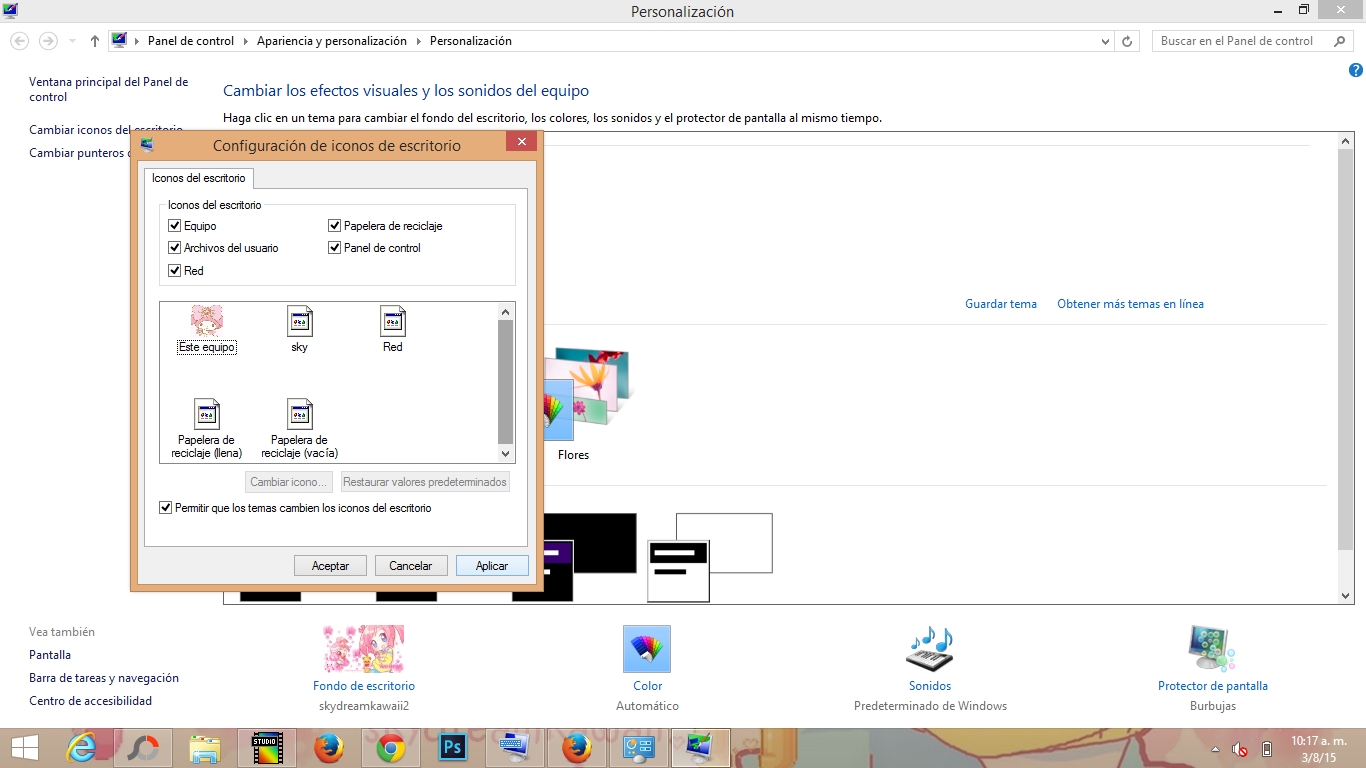
Task: Open Ventana principal del Panel de control
Action: point(109,89)
